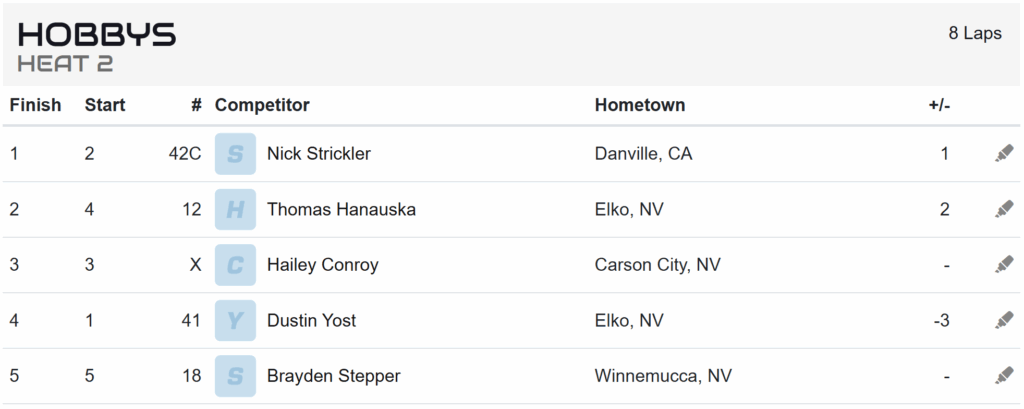
Task: Open Nick Strickler's avatar badge
Action: (x=235, y=154)
